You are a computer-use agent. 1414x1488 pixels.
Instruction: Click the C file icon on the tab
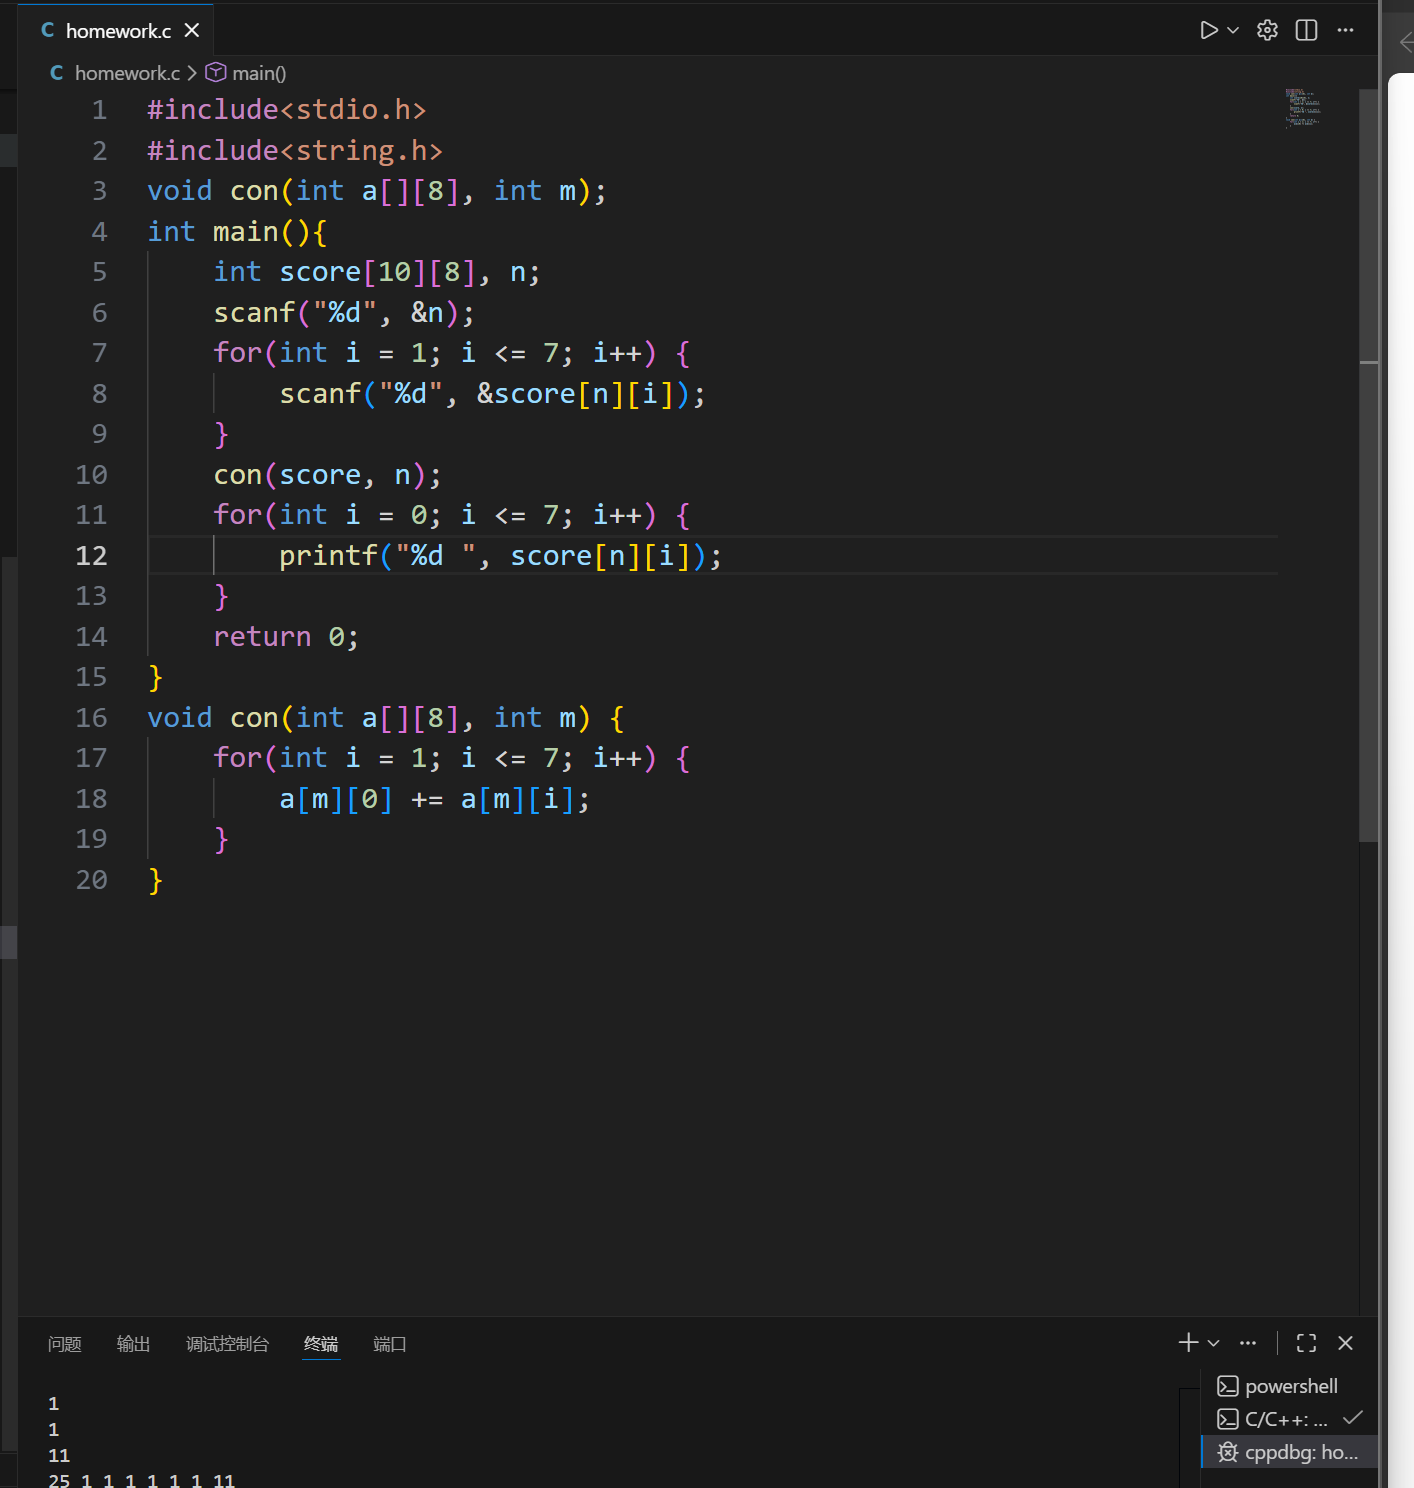pyautogui.click(x=47, y=30)
